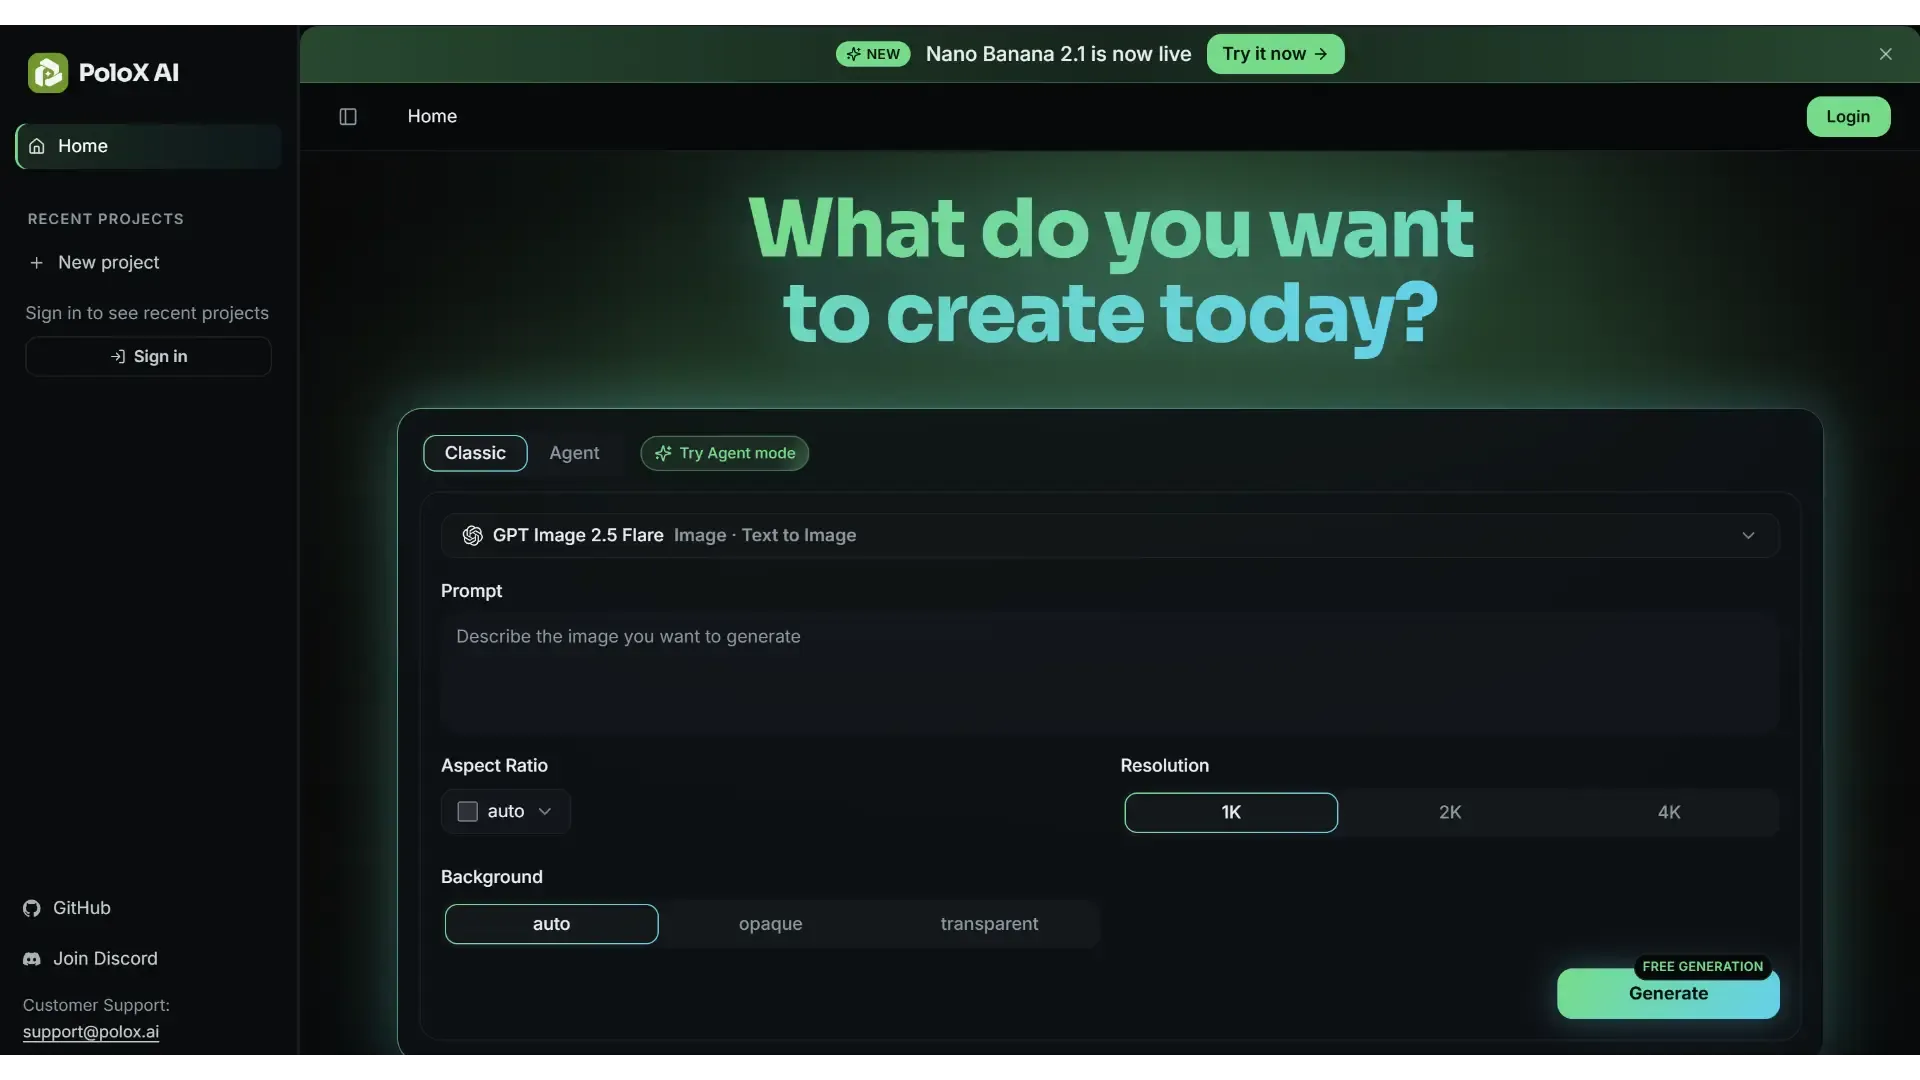1920x1080 pixels.
Task: Open the Aspect Ratio auto dropdown
Action: pos(506,811)
